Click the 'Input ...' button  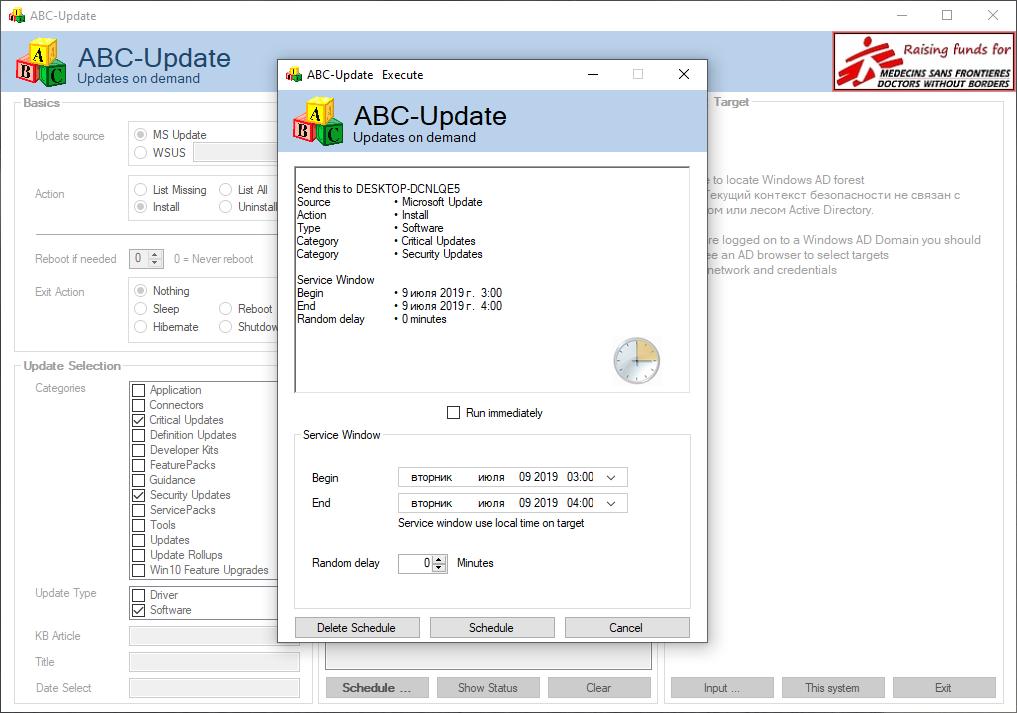(x=722, y=688)
